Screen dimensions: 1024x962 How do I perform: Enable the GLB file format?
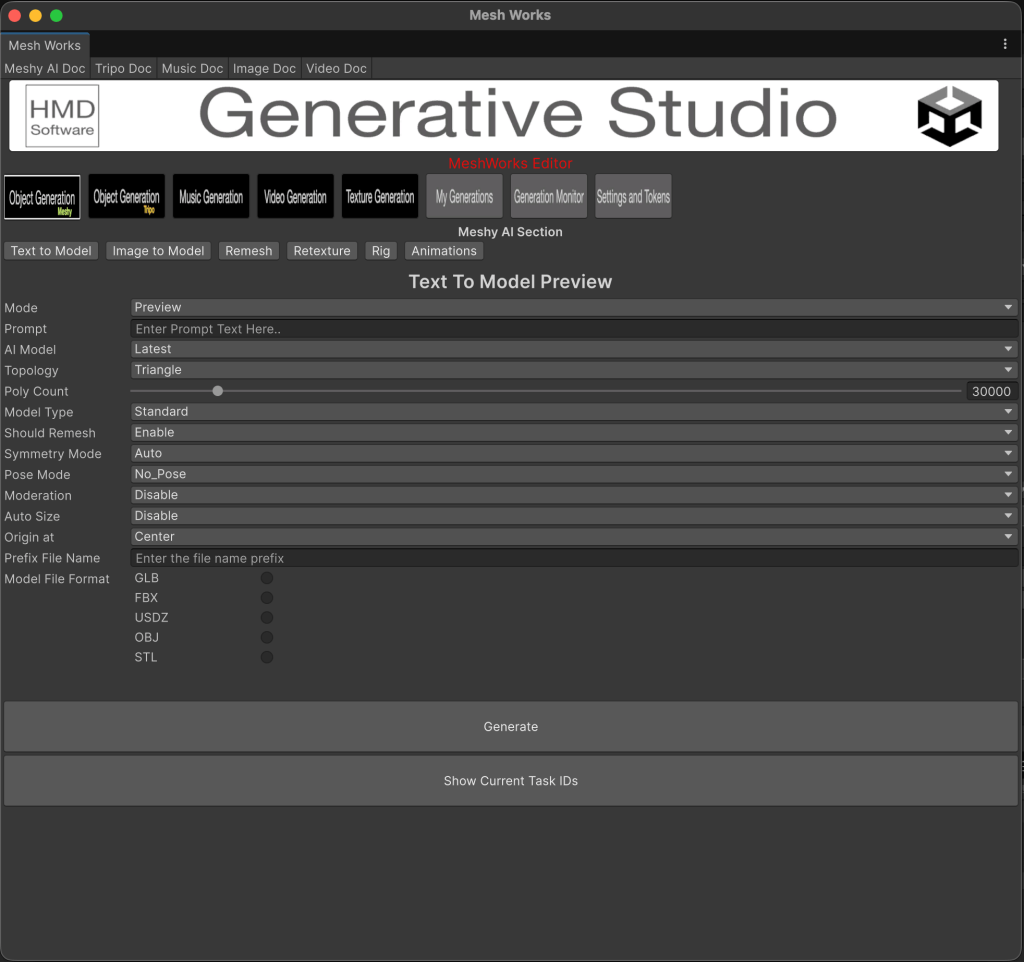point(266,578)
